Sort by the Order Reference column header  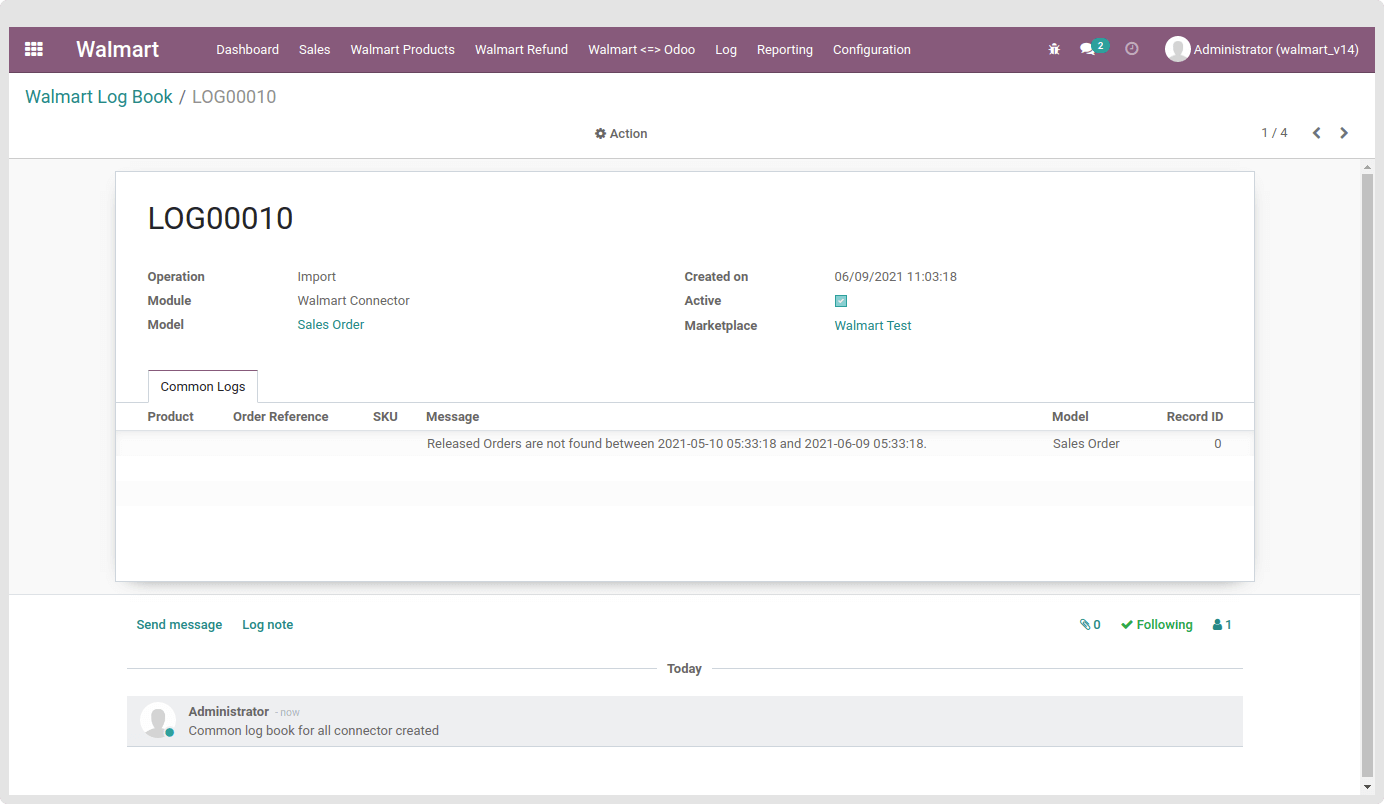tap(281, 417)
